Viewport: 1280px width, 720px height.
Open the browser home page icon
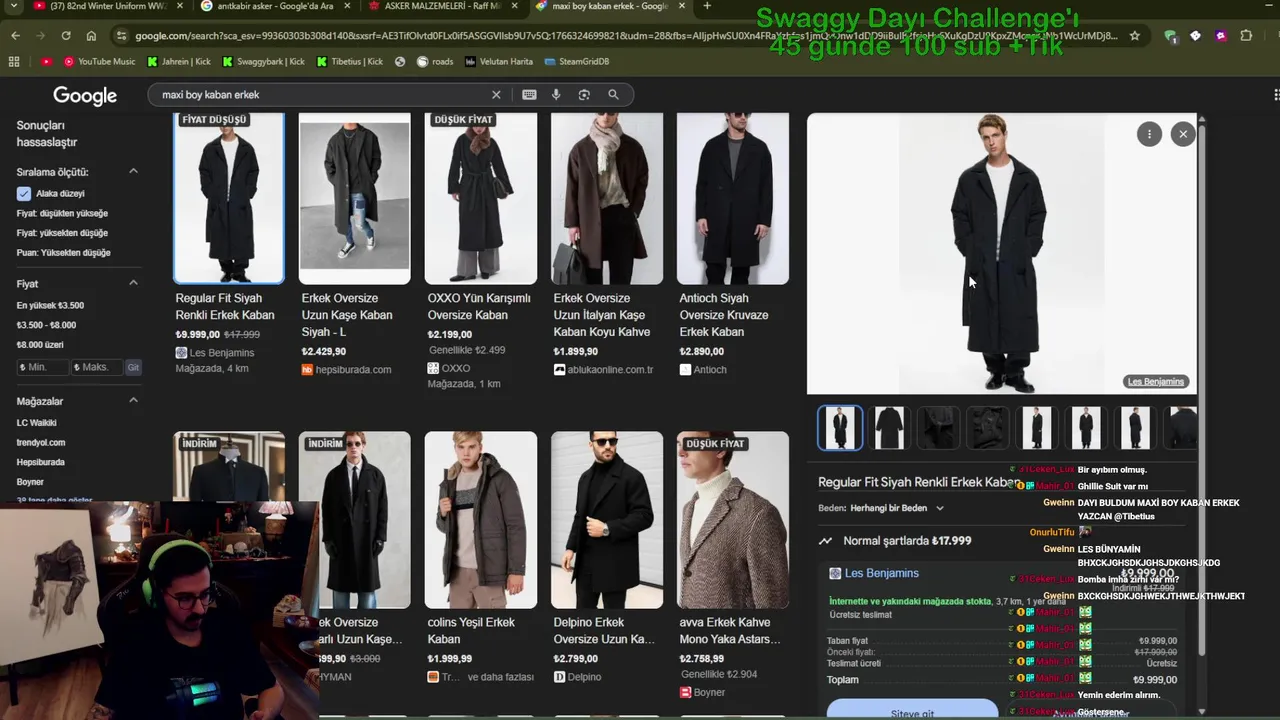(x=91, y=36)
